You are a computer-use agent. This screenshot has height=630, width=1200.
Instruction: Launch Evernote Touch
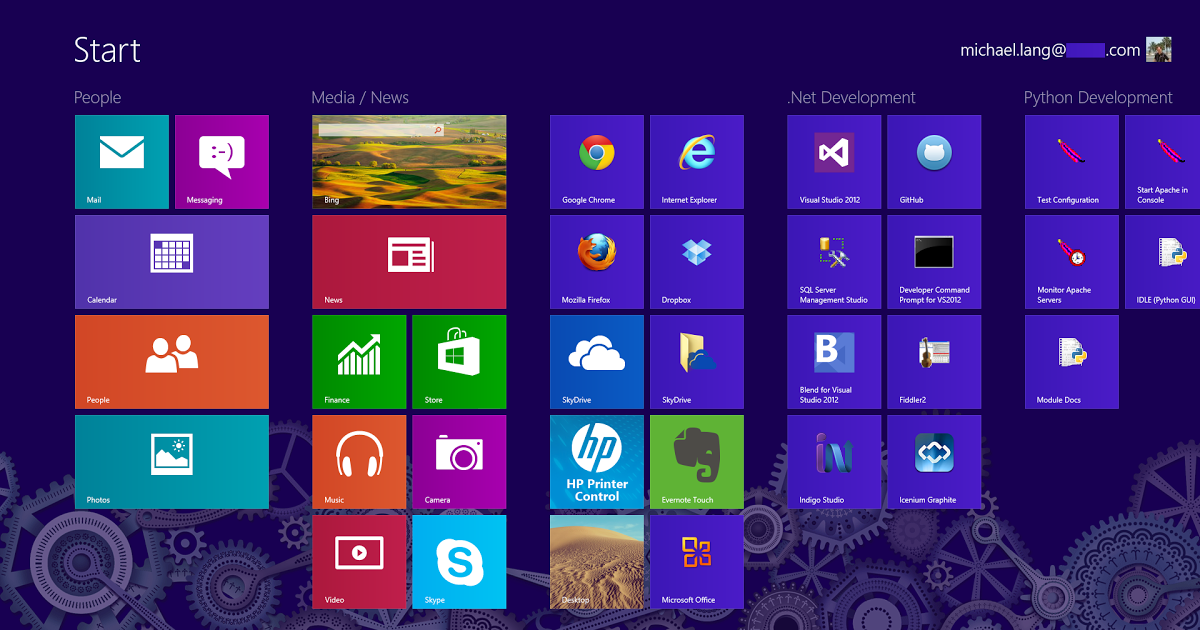pos(697,462)
